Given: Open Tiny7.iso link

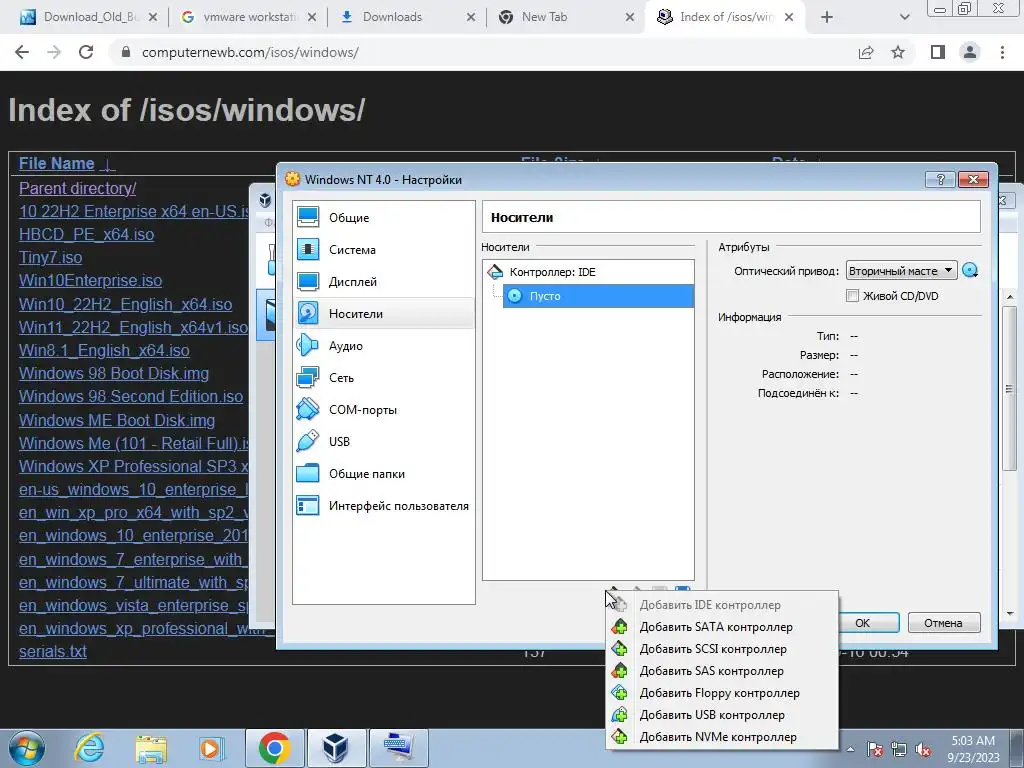Looking at the screenshot, I should tap(50, 257).
